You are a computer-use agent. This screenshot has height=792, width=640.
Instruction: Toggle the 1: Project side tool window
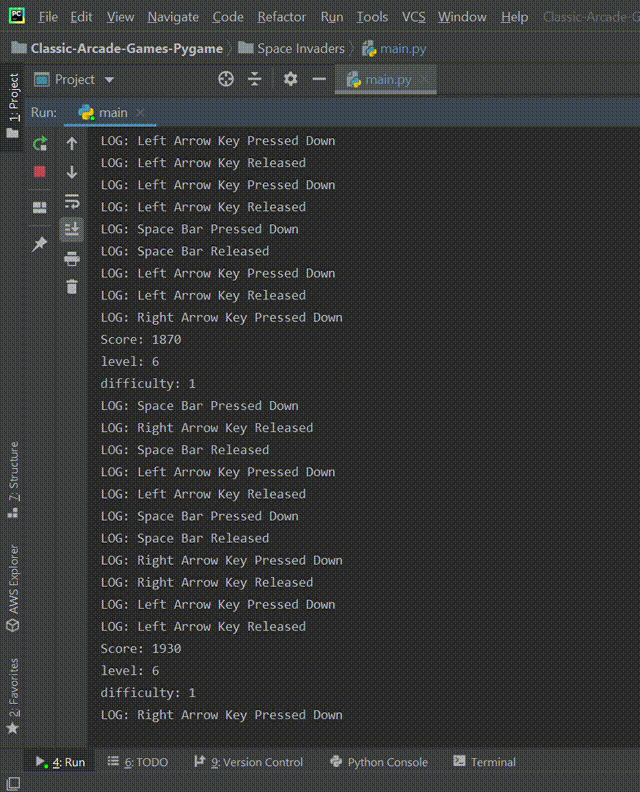pos(13,106)
